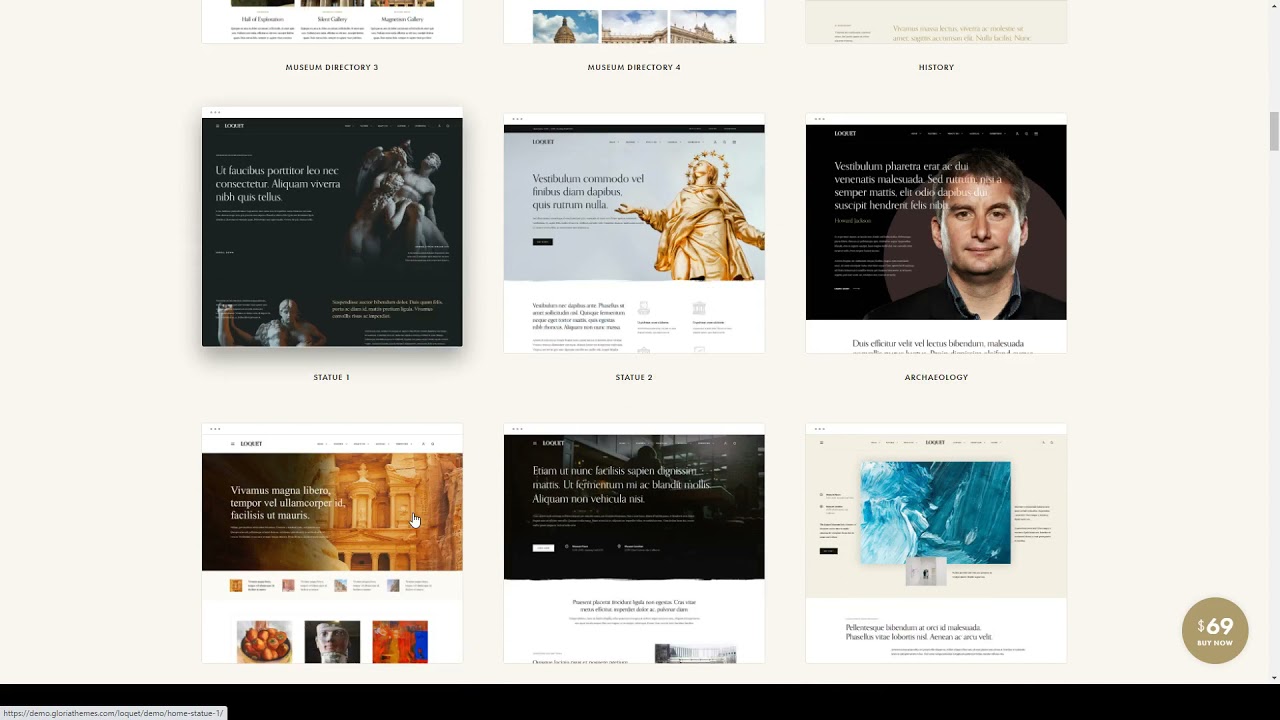Open the demo thumbnail with blue painting

[x=936, y=543]
